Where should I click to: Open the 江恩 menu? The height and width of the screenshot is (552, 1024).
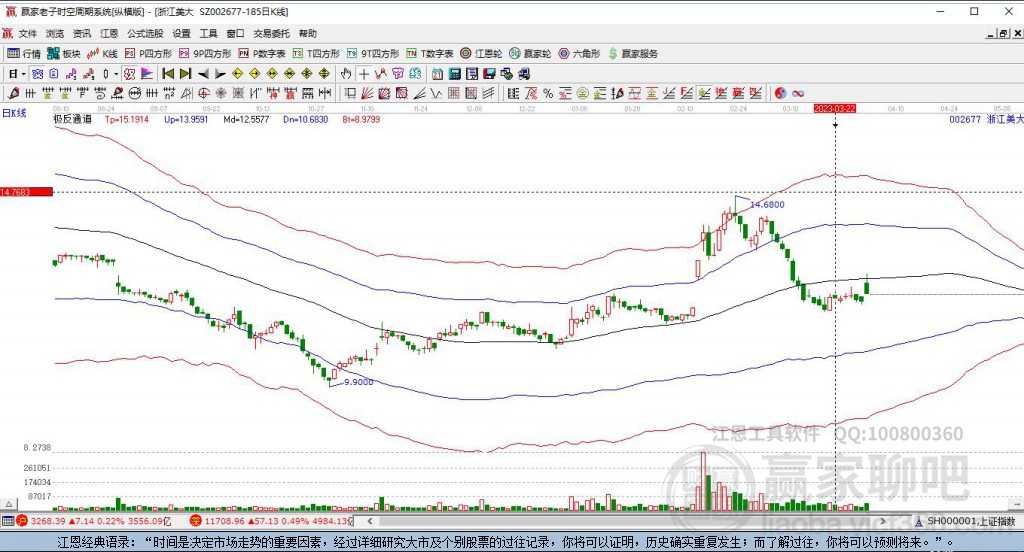[x=109, y=33]
